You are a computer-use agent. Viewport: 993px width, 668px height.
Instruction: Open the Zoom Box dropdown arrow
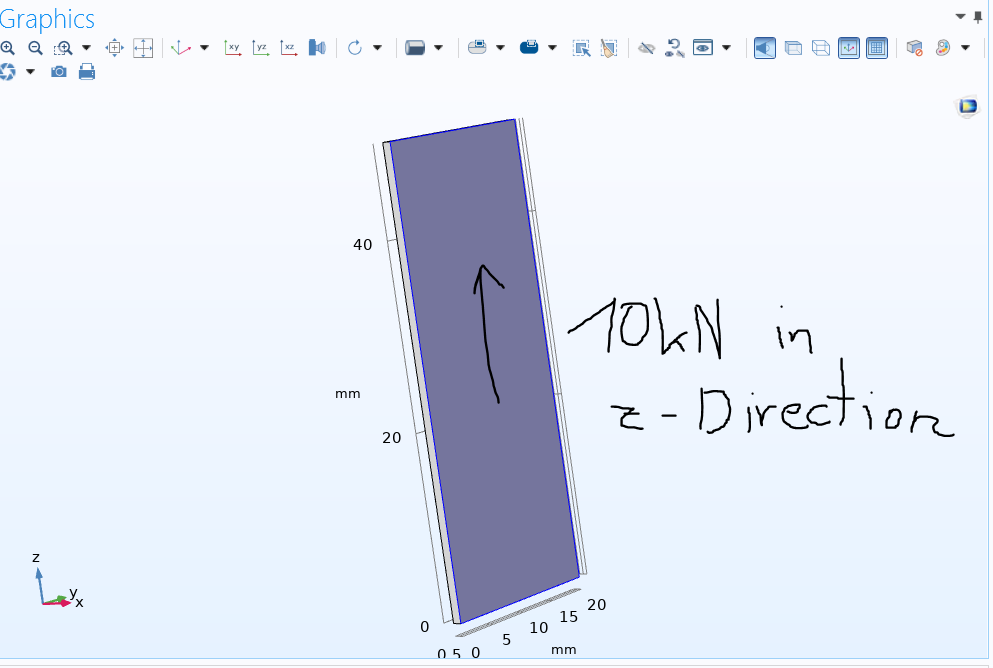pos(86,47)
